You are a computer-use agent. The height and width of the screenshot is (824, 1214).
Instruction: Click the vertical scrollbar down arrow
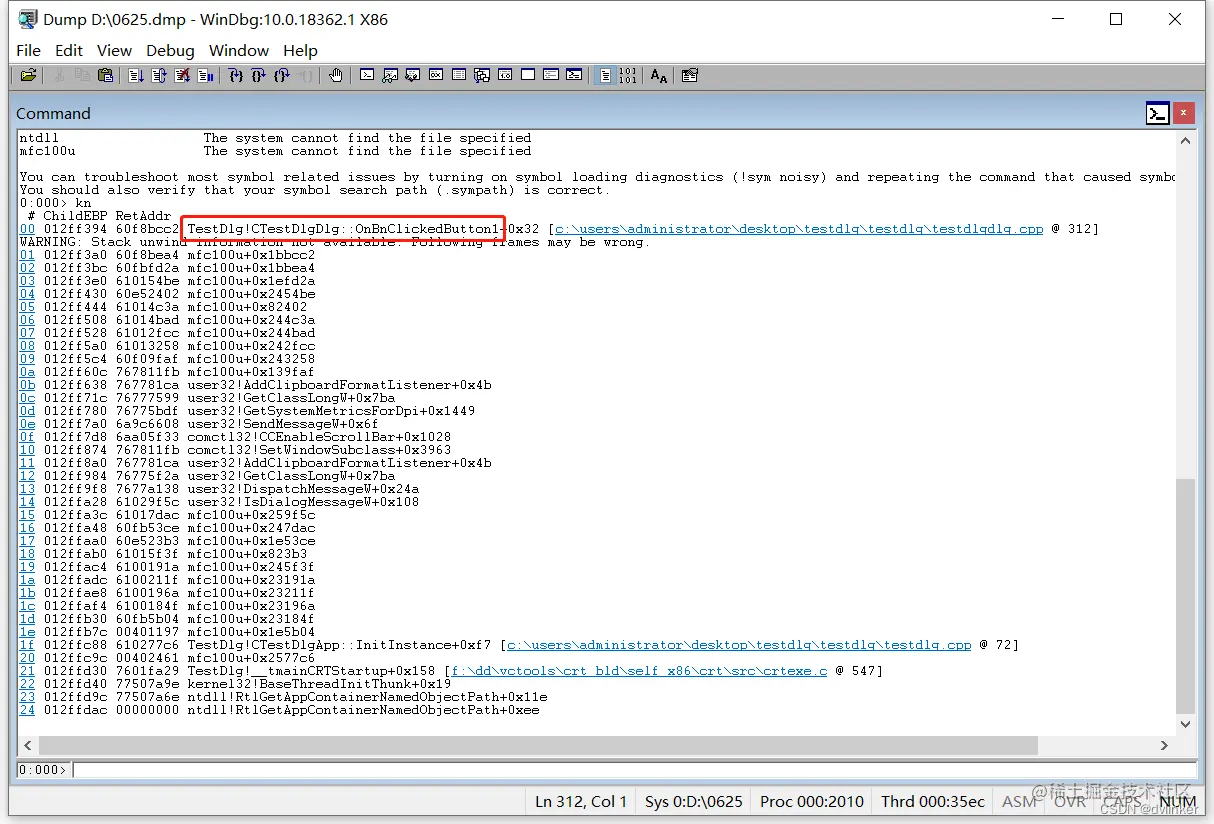point(1185,724)
